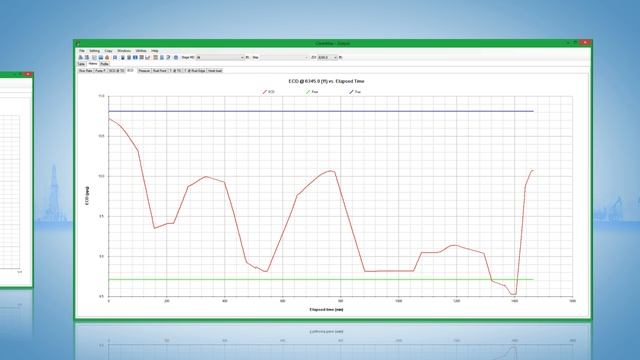Open the File menu
Image resolution: width=640 pixels, height=360 pixels.
click(82, 51)
